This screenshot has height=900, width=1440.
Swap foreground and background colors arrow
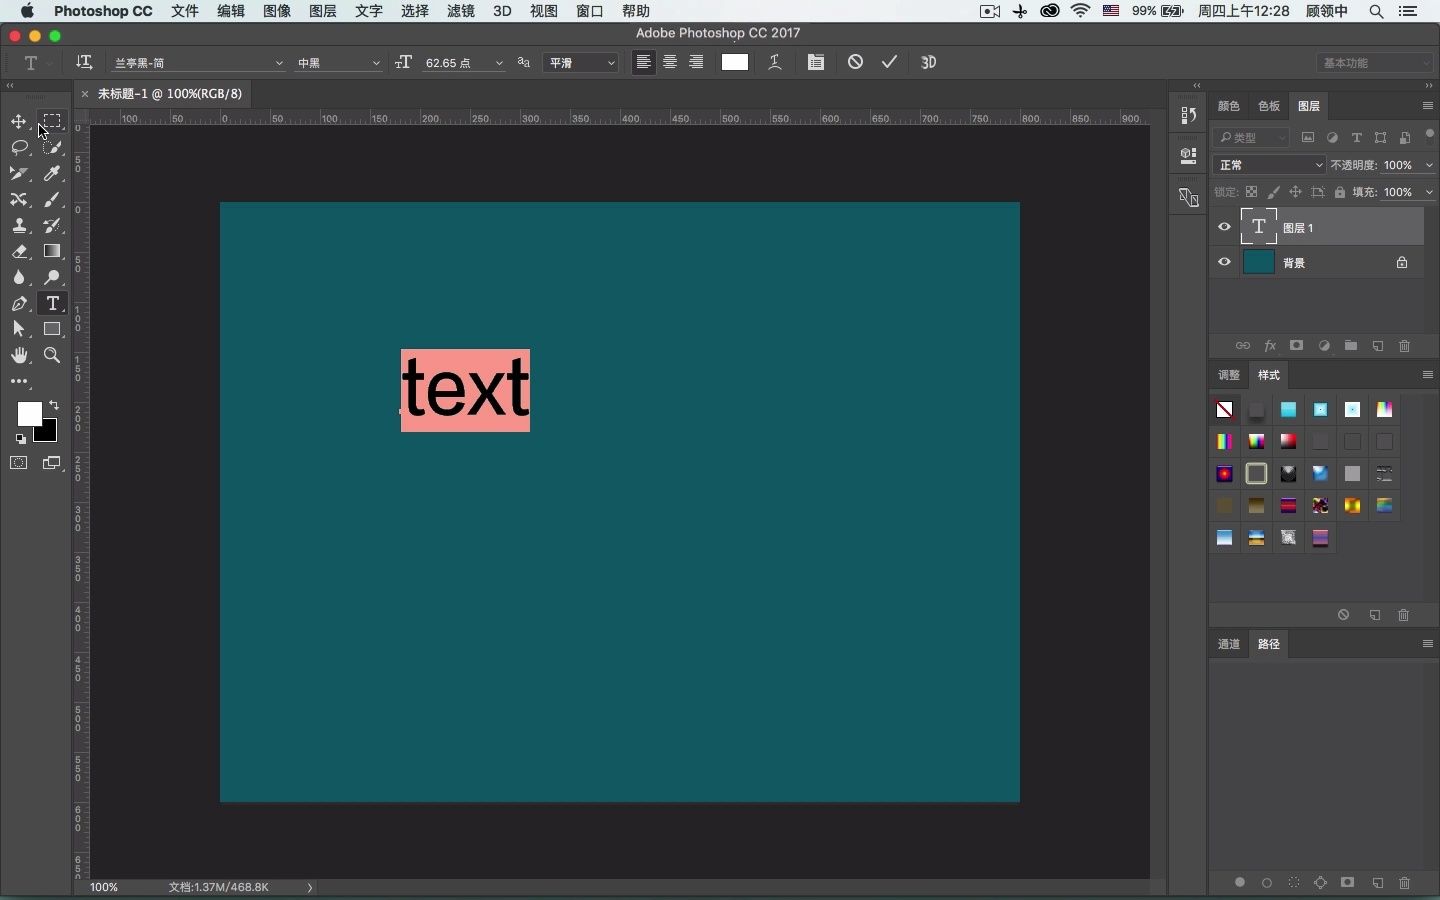tap(54, 405)
